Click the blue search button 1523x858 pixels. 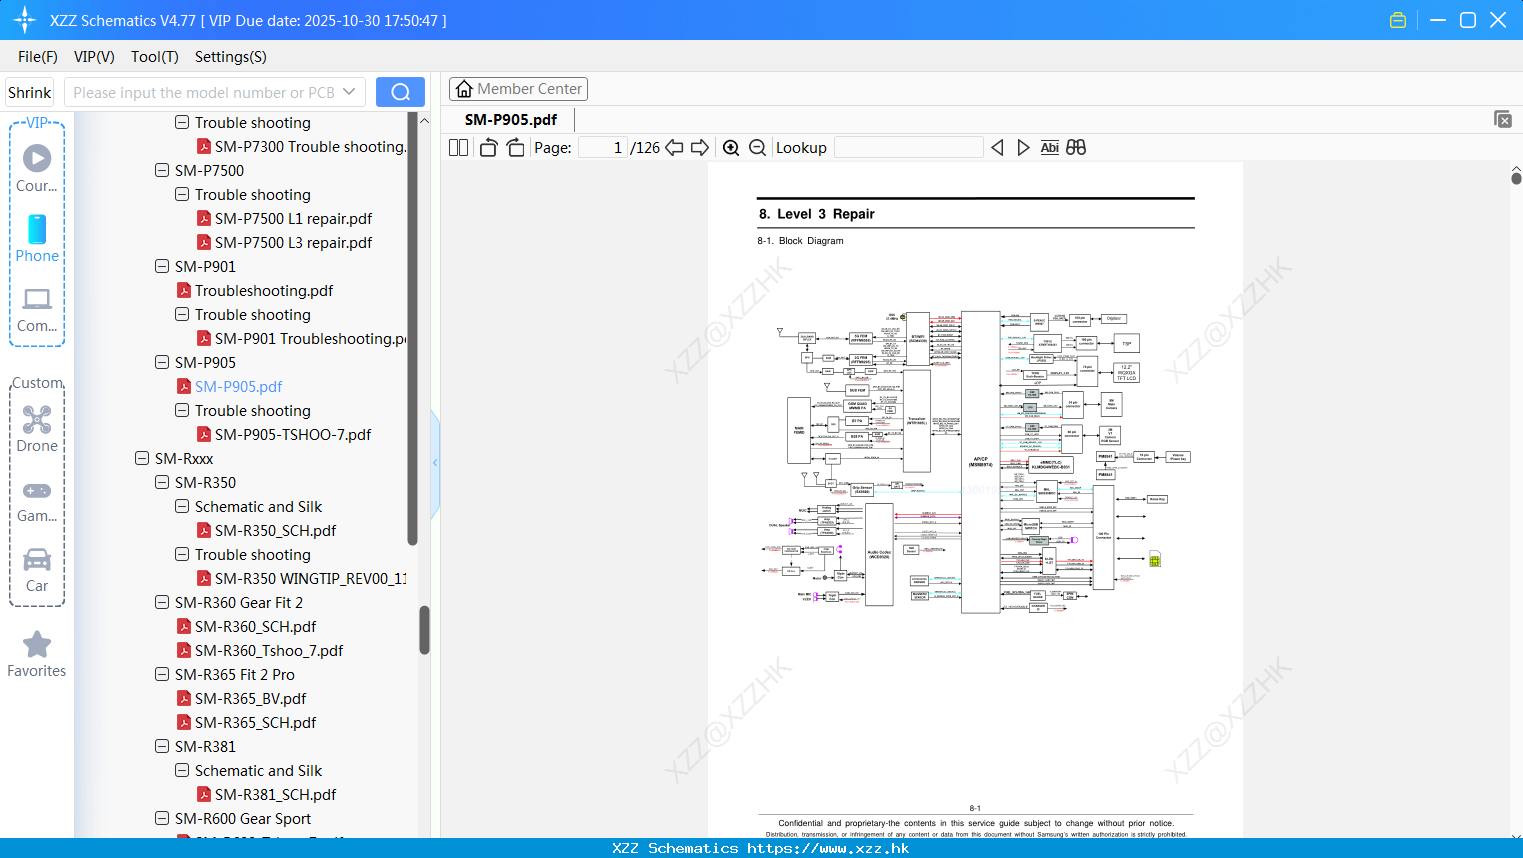coord(400,92)
